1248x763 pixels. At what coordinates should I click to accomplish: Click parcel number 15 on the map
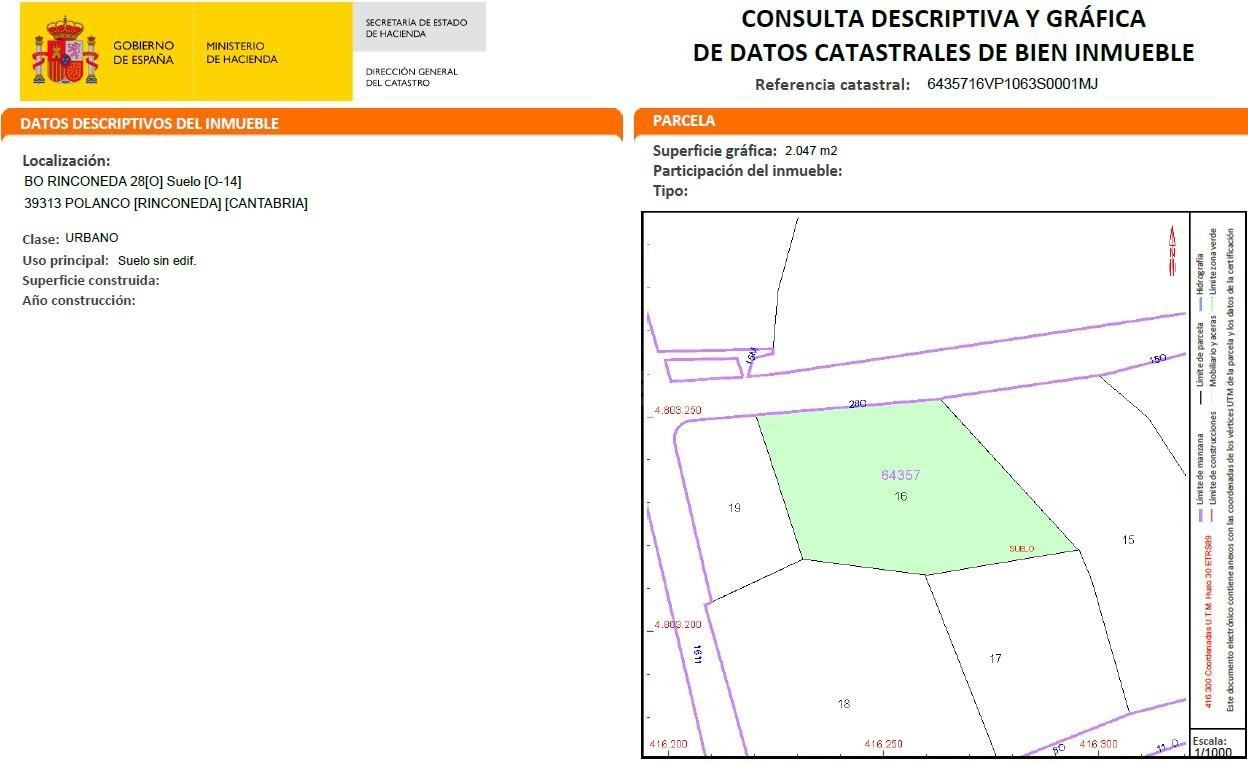(1128, 540)
